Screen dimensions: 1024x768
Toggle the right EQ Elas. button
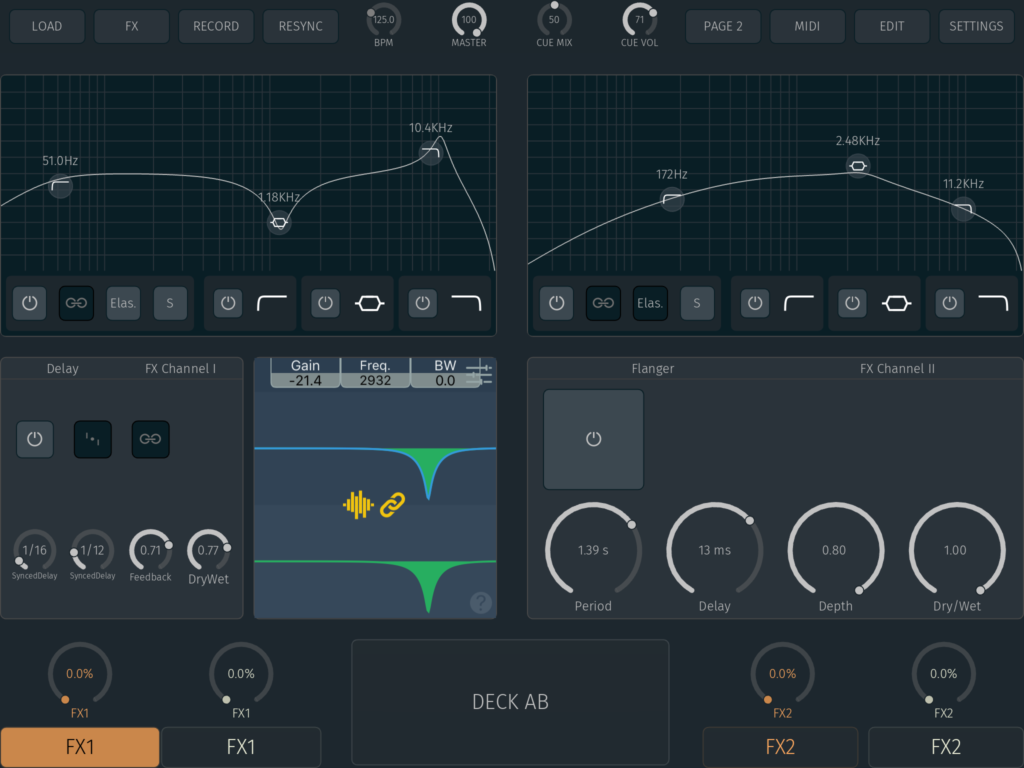650,303
